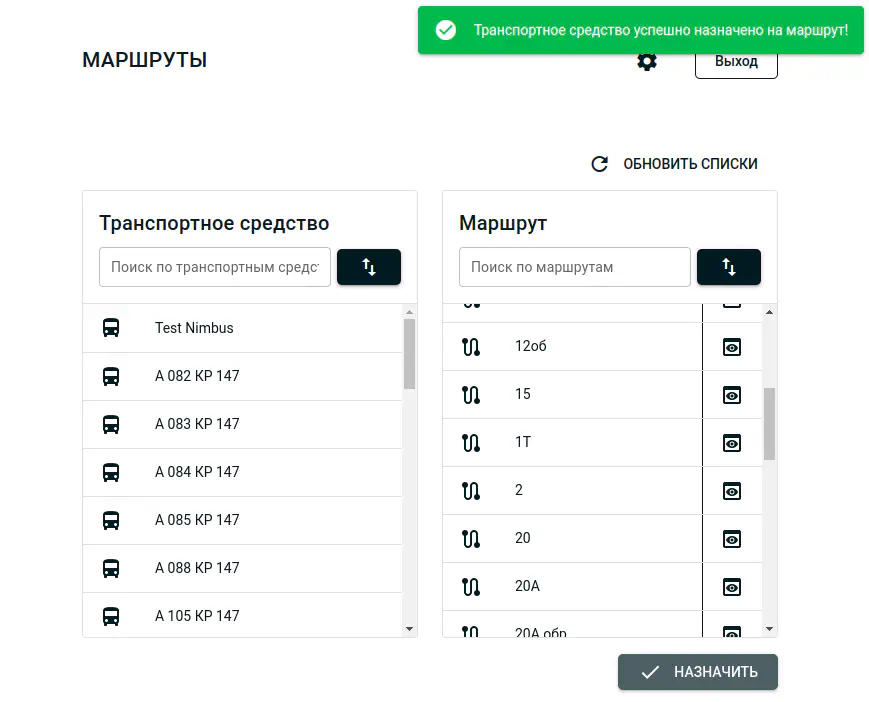Click the success checkmark in green notification
Screen dimensions: 869x702
click(x=446, y=31)
